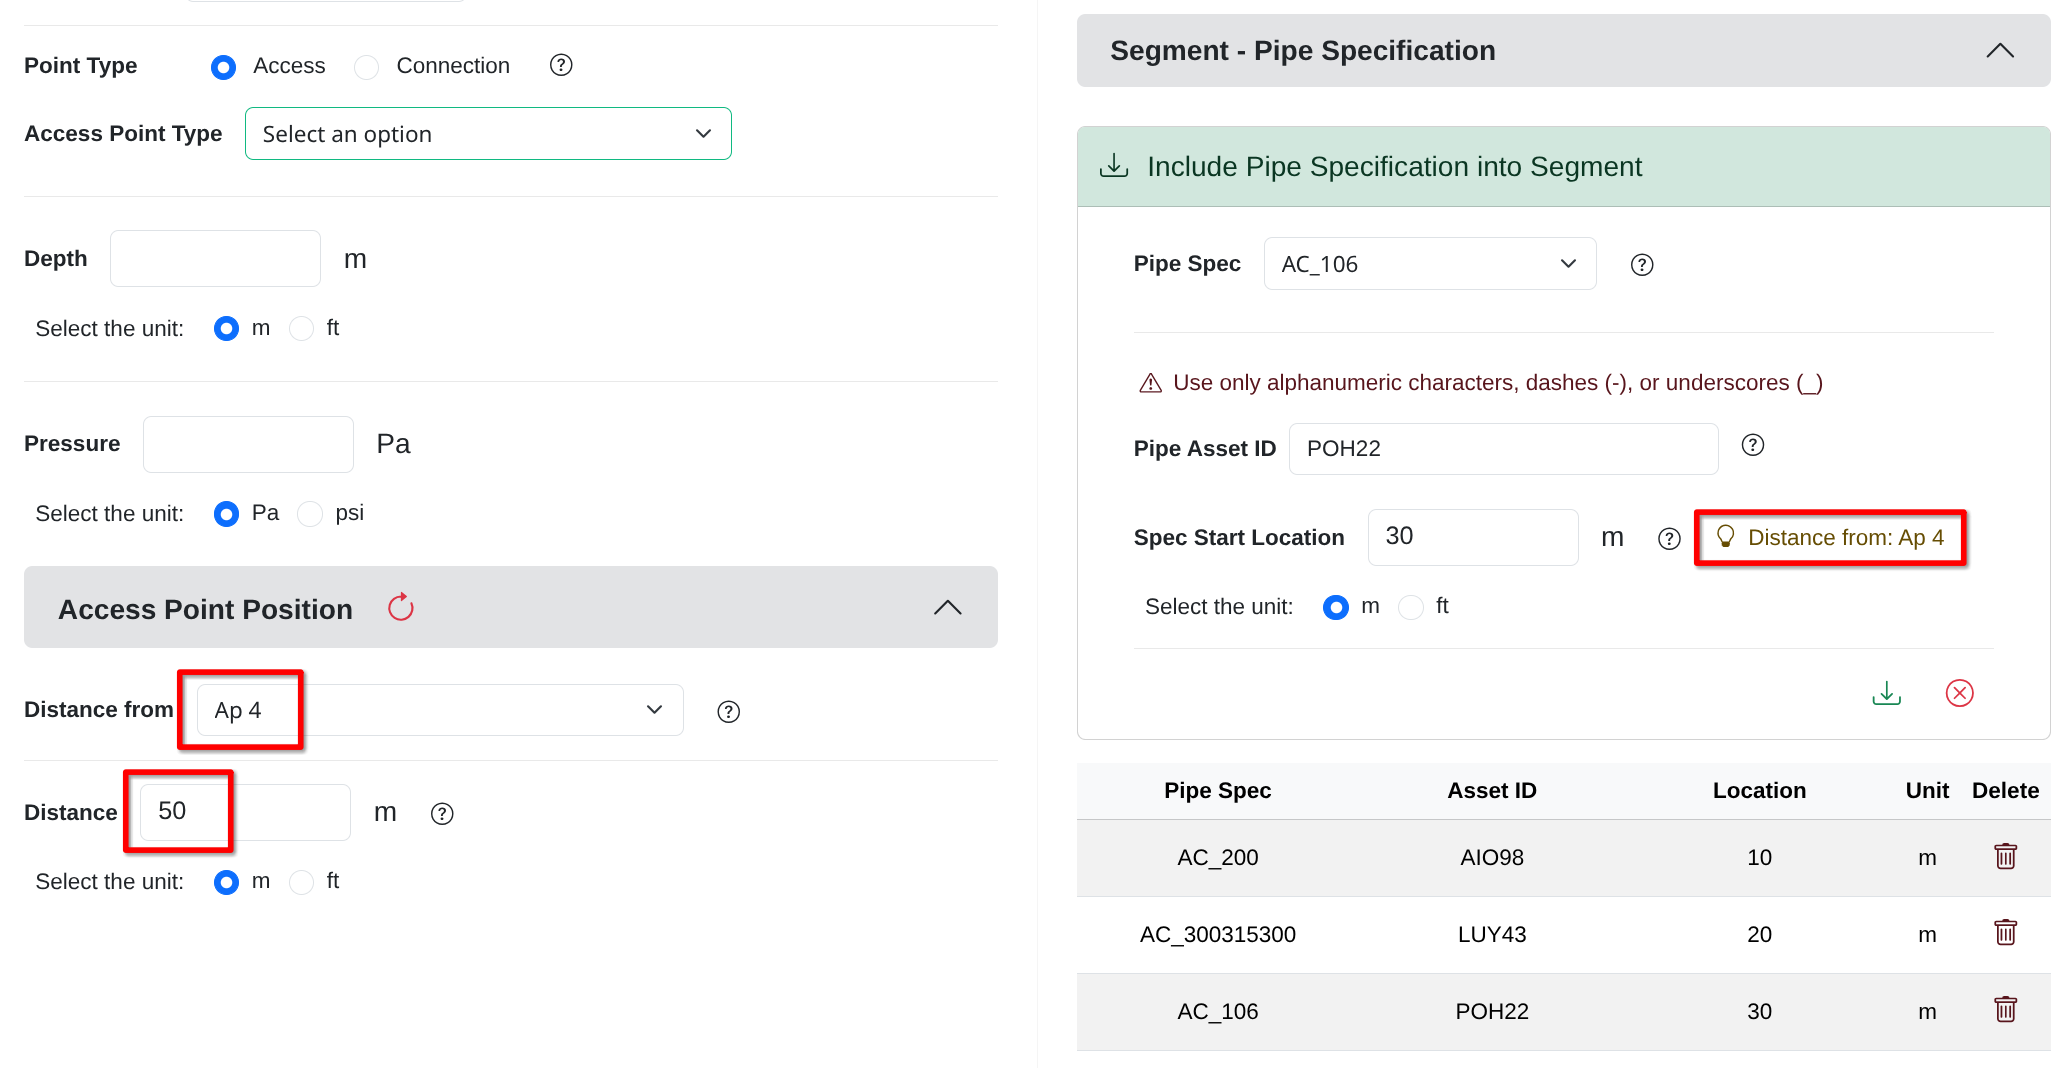This screenshot has width=2066, height=1068.
Task: Click Segment - Pipe Specification title
Action: tap(1302, 51)
